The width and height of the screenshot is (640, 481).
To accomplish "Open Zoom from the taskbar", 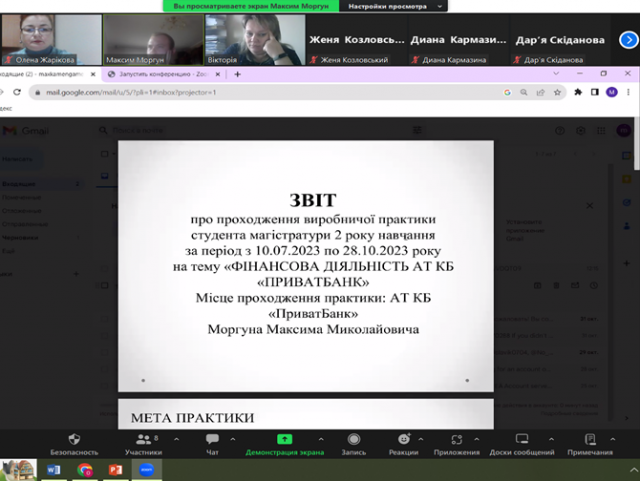I will [x=147, y=470].
